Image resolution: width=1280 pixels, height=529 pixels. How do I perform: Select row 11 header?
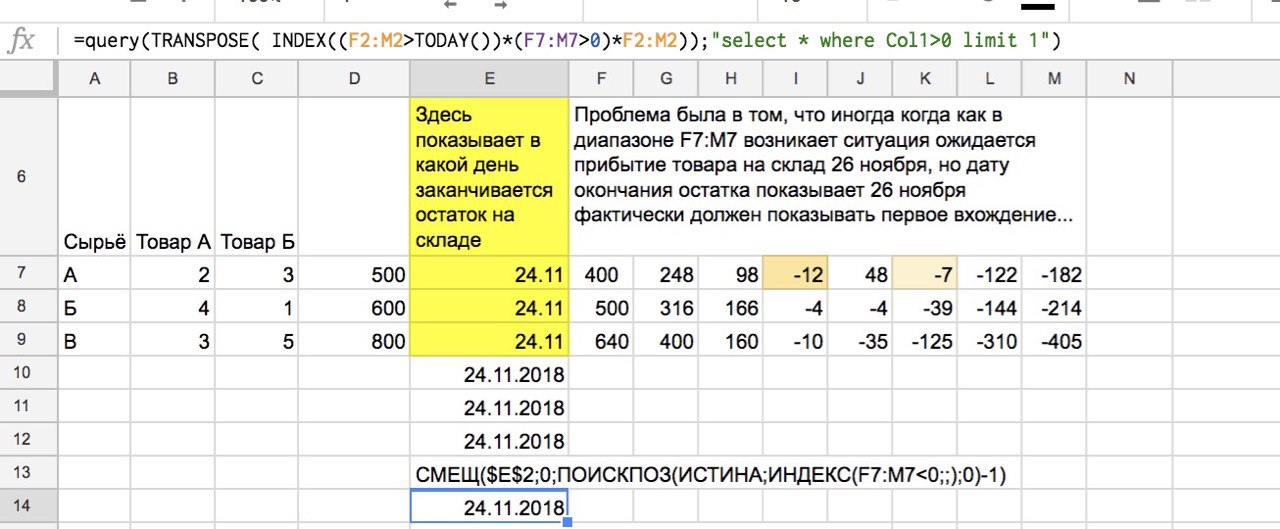point(29,407)
